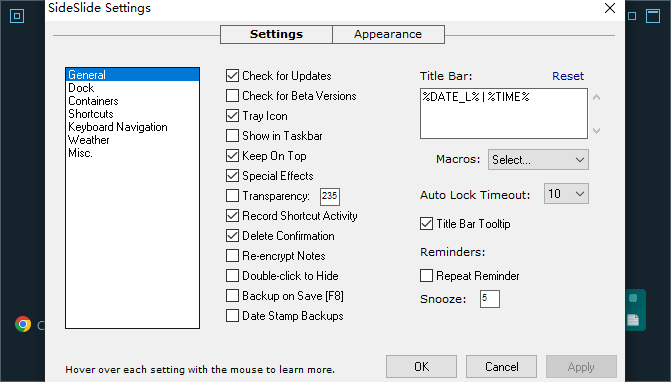Screen dimensions: 671x382
Task: Confirm settings with the OK button
Action: tap(422, 367)
